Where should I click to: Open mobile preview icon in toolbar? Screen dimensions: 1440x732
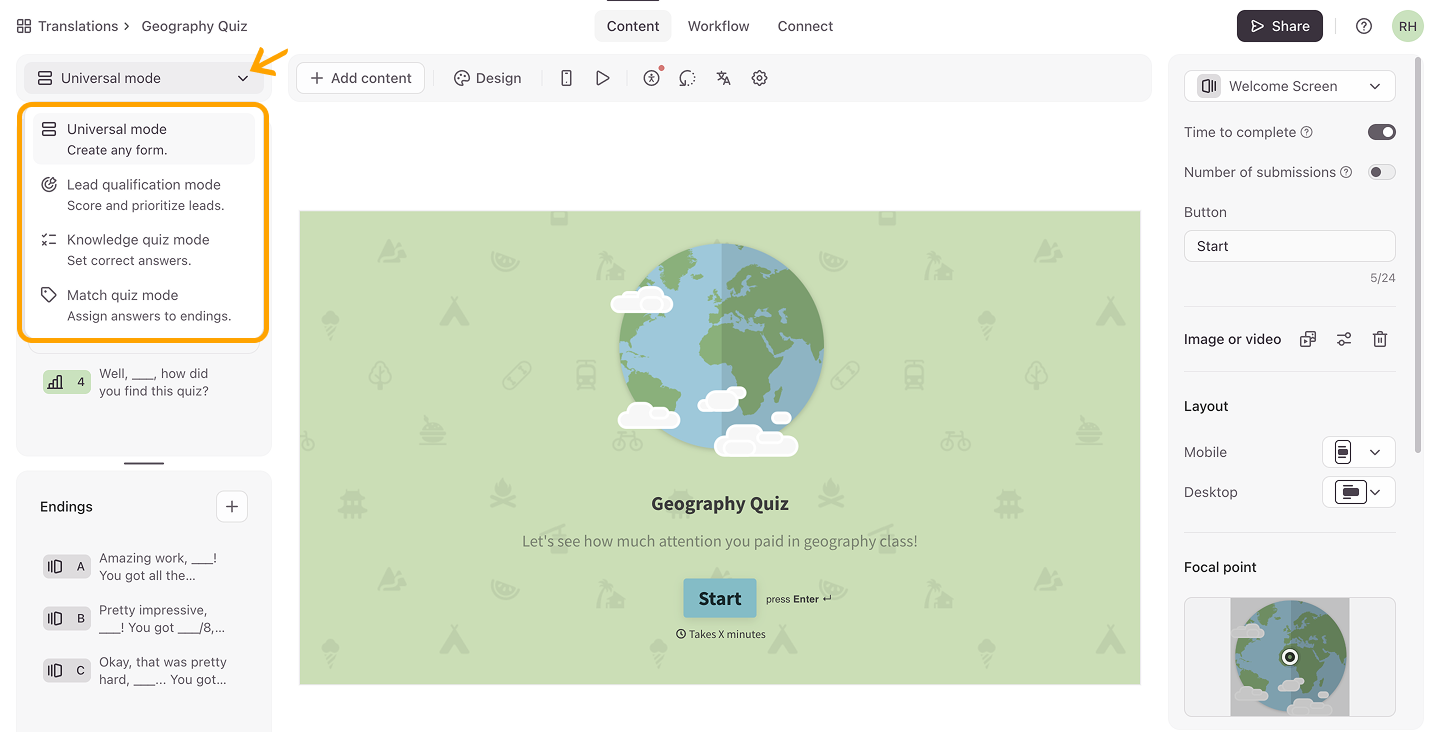coord(566,78)
